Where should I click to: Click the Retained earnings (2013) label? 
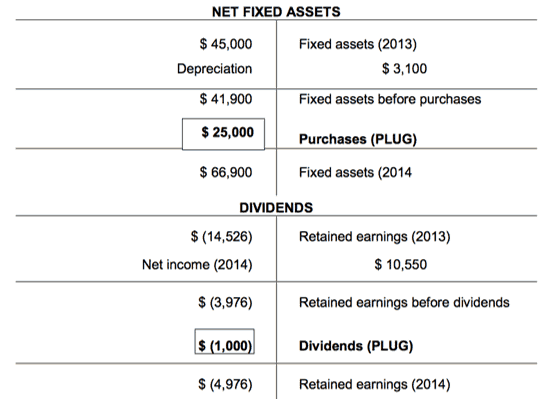pyautogui.click(x=374, y=237)
